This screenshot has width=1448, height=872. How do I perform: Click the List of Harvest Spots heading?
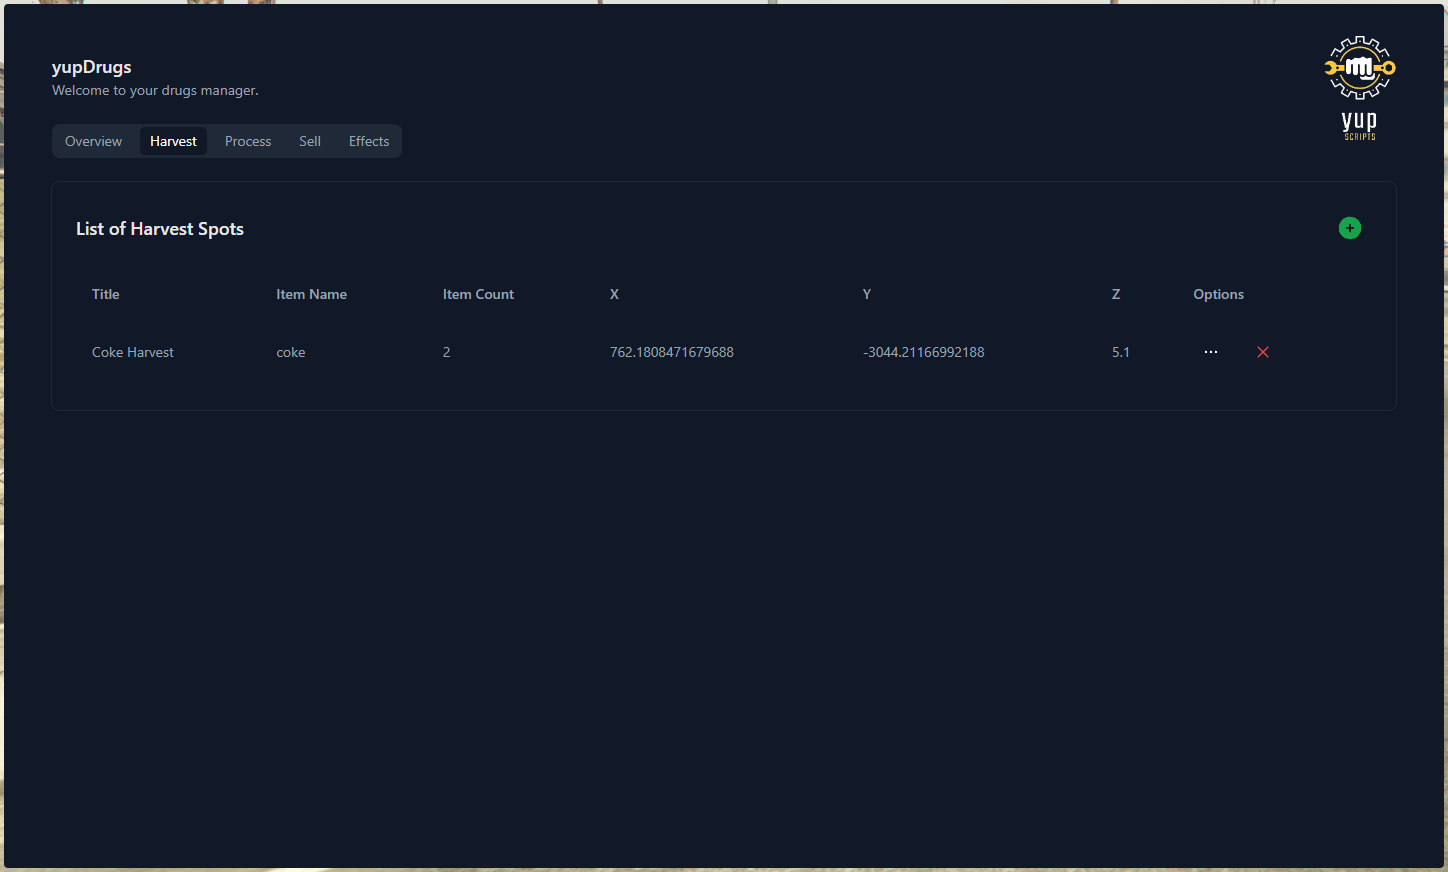point(159,229)
